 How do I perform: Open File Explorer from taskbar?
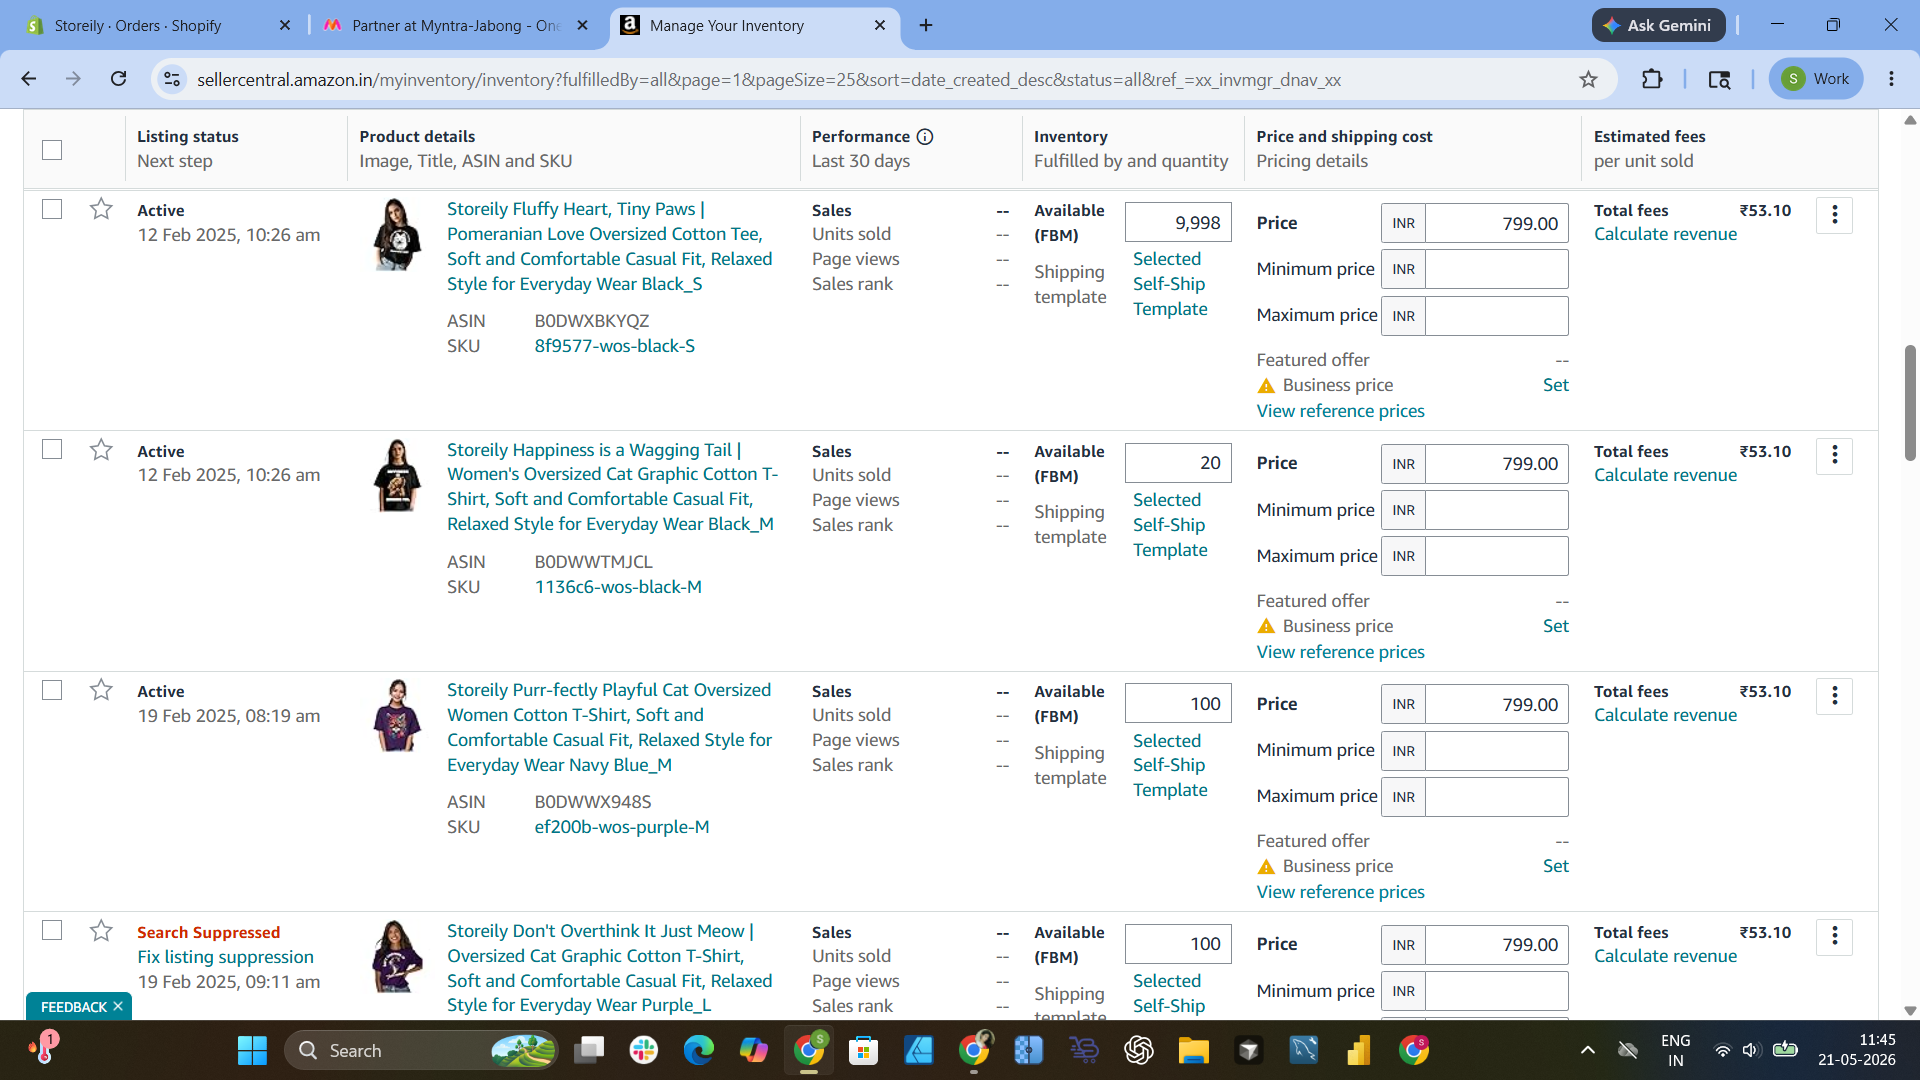pos(1193,1050)
